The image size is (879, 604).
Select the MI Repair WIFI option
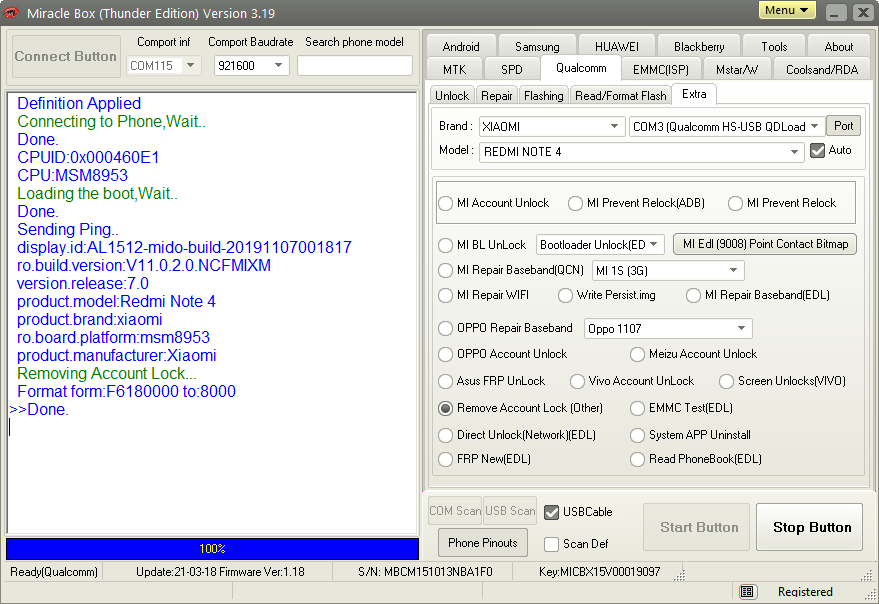point(446,295)
